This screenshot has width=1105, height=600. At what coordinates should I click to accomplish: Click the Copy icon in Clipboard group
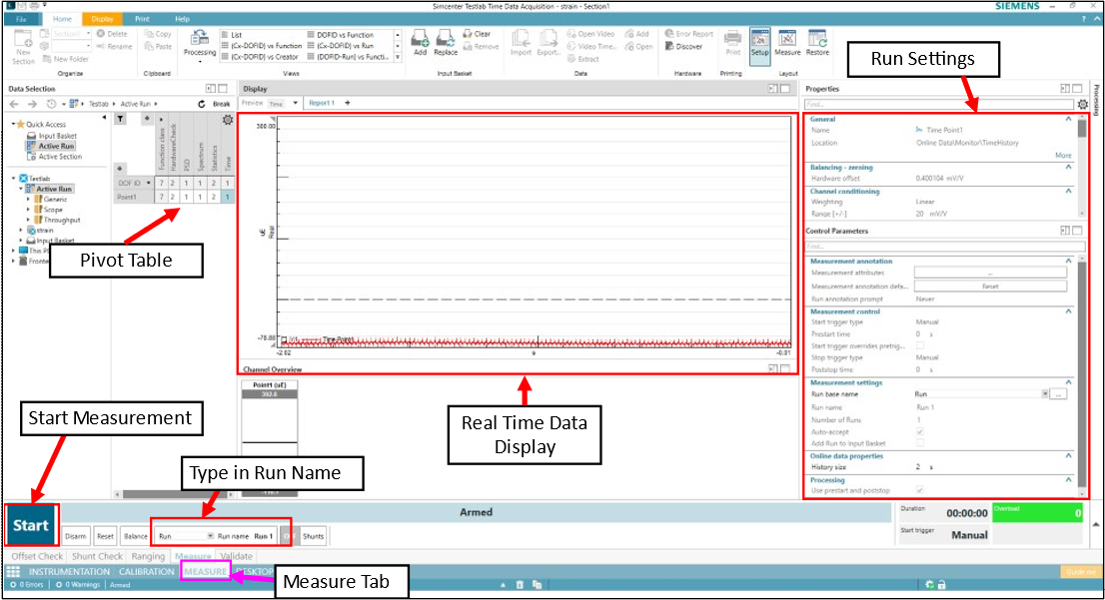[x=149, y=34]
